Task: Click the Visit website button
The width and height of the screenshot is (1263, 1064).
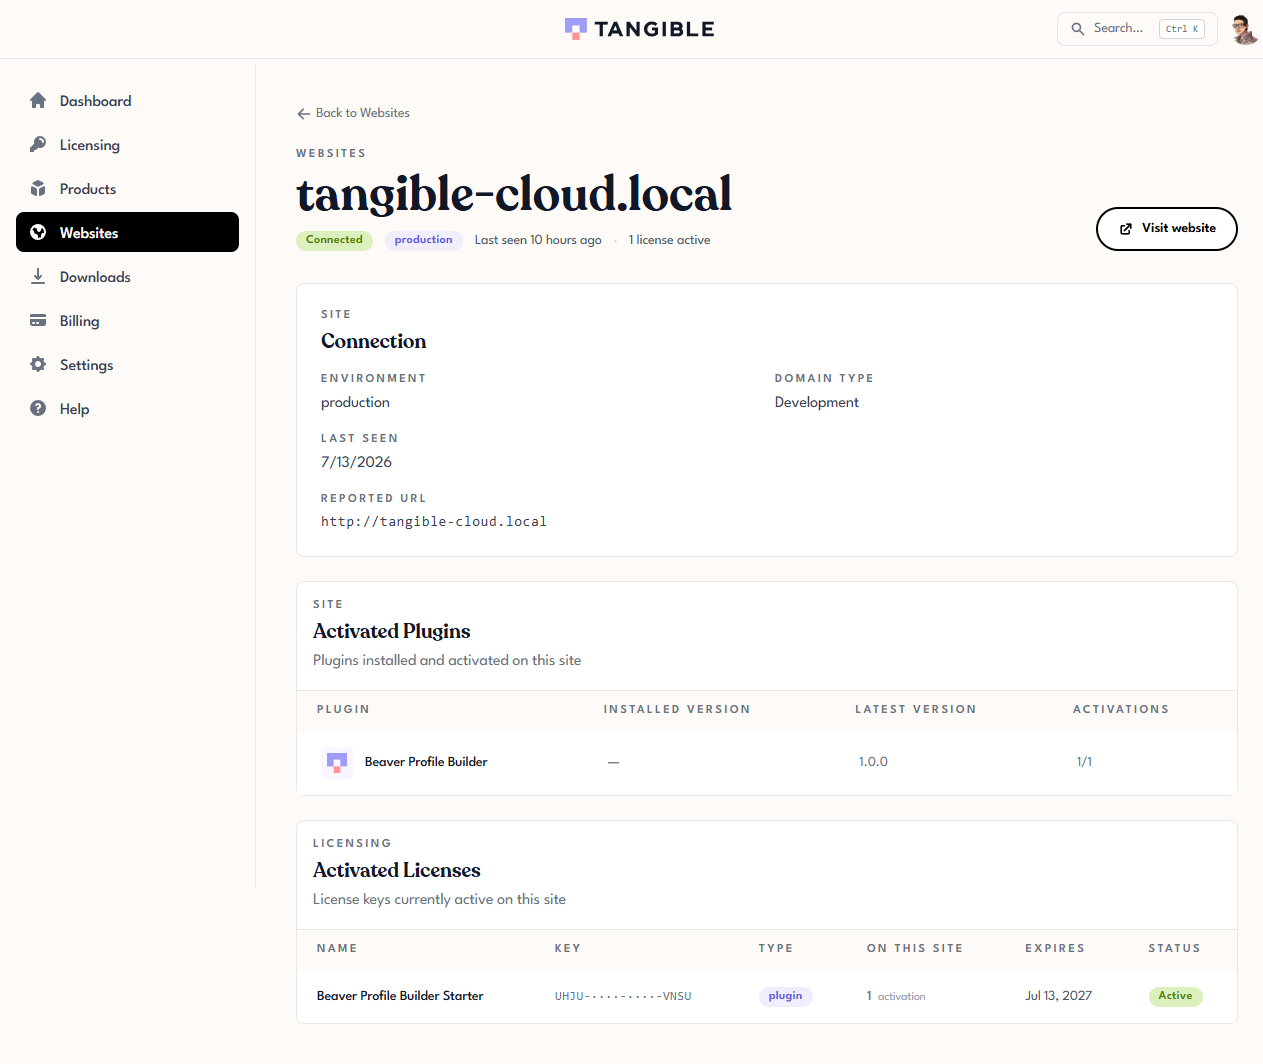Action: [x=1166, y=229]
